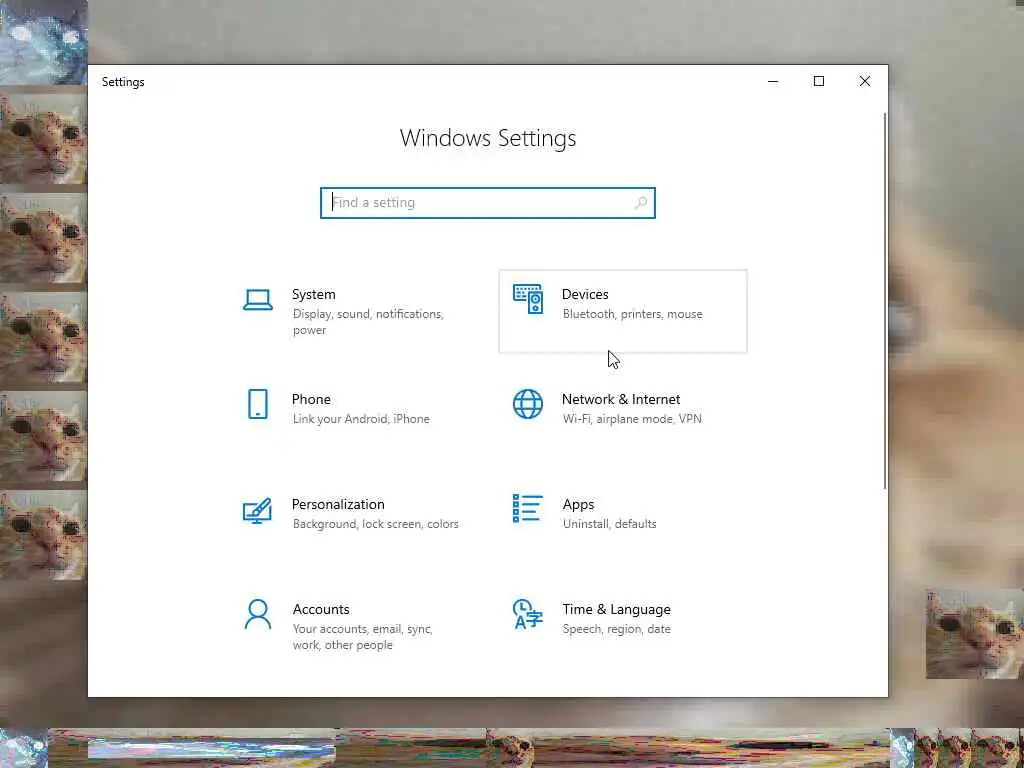
Task: Open Devices settings title
Action: [x=585, y=294]
